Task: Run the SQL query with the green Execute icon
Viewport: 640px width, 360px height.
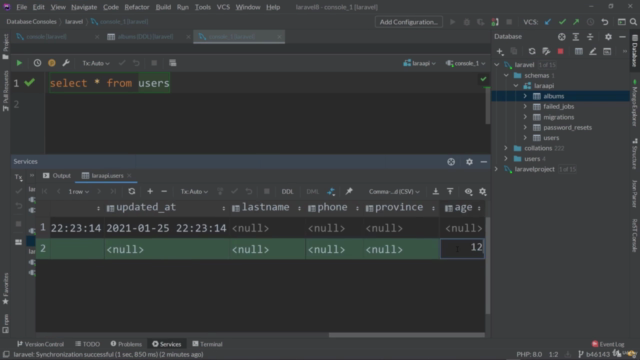Action: coord(19,63)
